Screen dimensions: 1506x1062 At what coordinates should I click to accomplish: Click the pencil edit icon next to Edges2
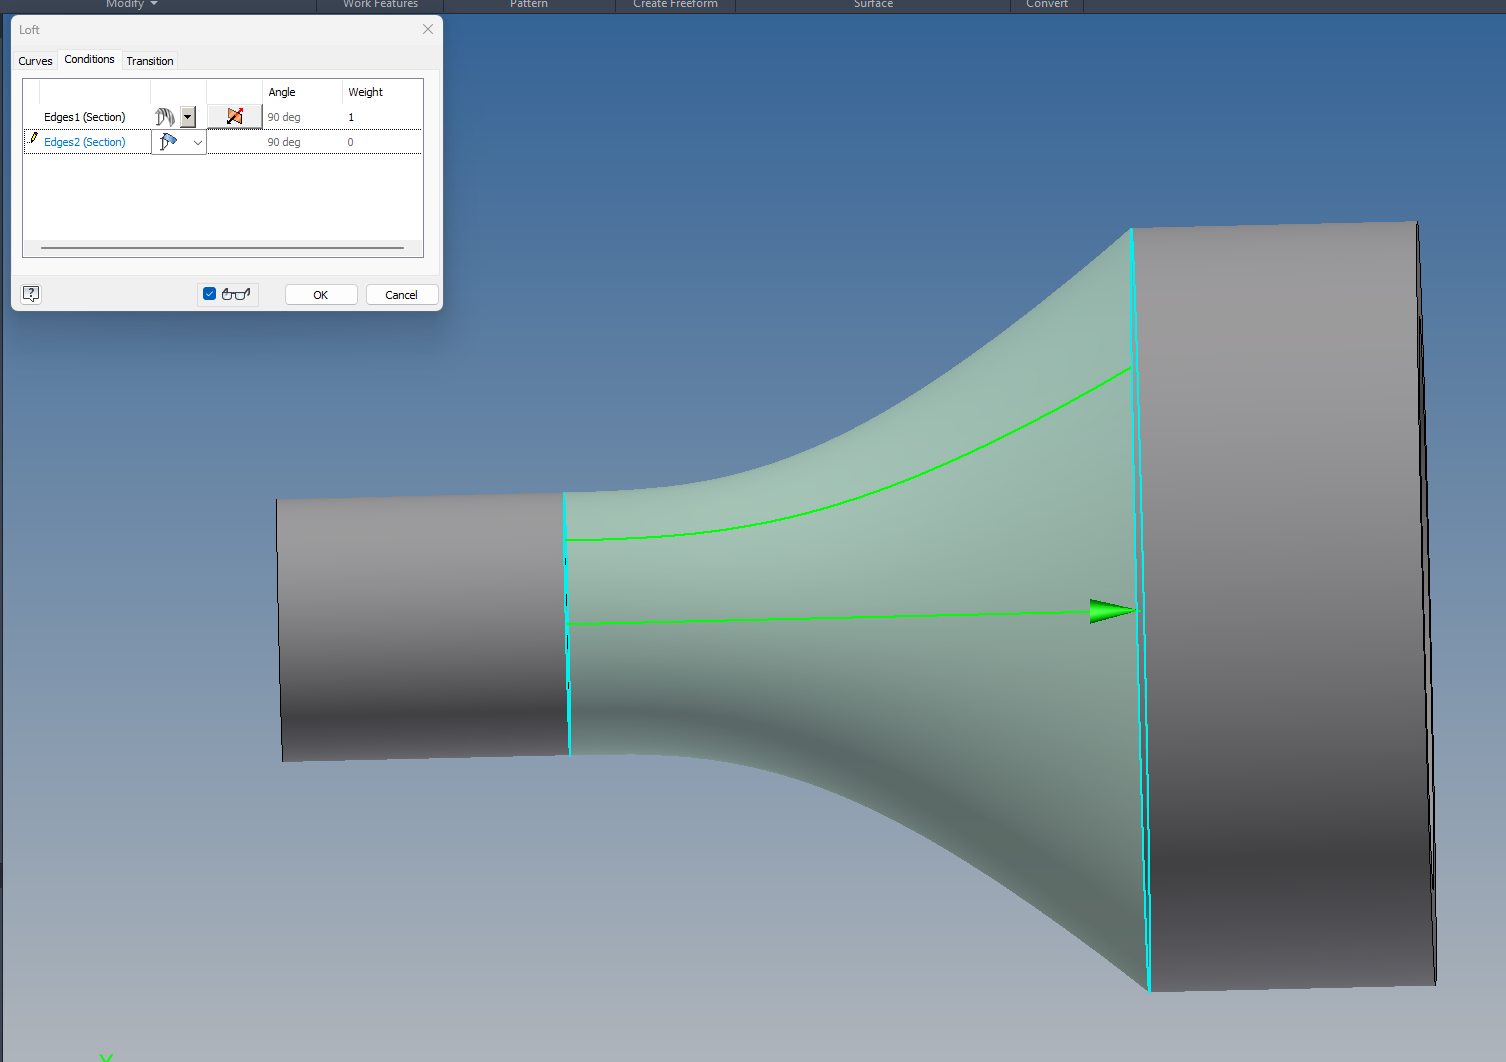pyautogui.click(x=33, y=140)
